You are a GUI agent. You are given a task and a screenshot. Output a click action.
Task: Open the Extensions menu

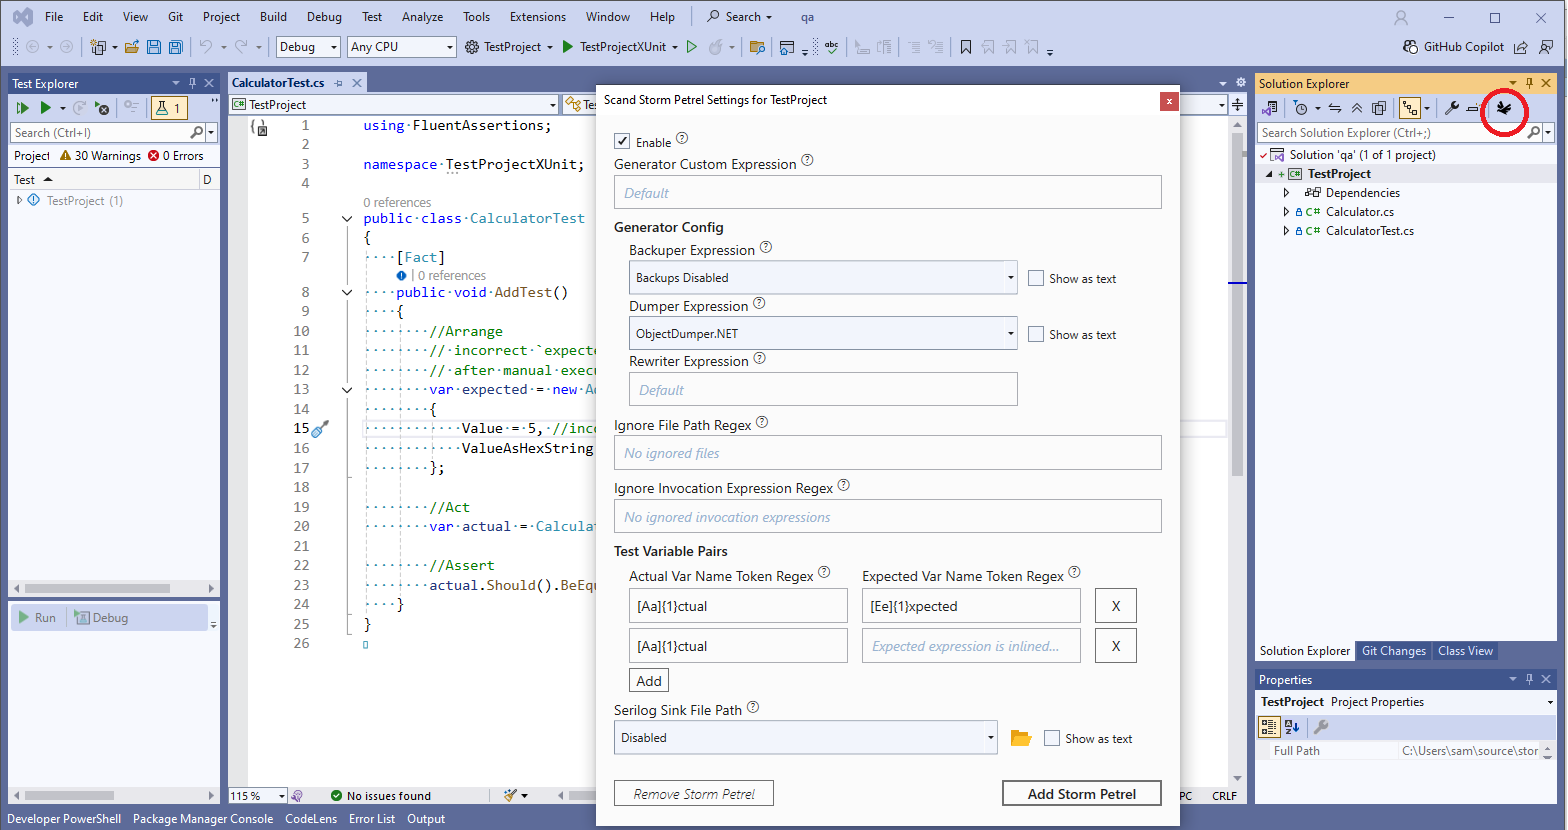pyautogui.click(x=538, y=17)
